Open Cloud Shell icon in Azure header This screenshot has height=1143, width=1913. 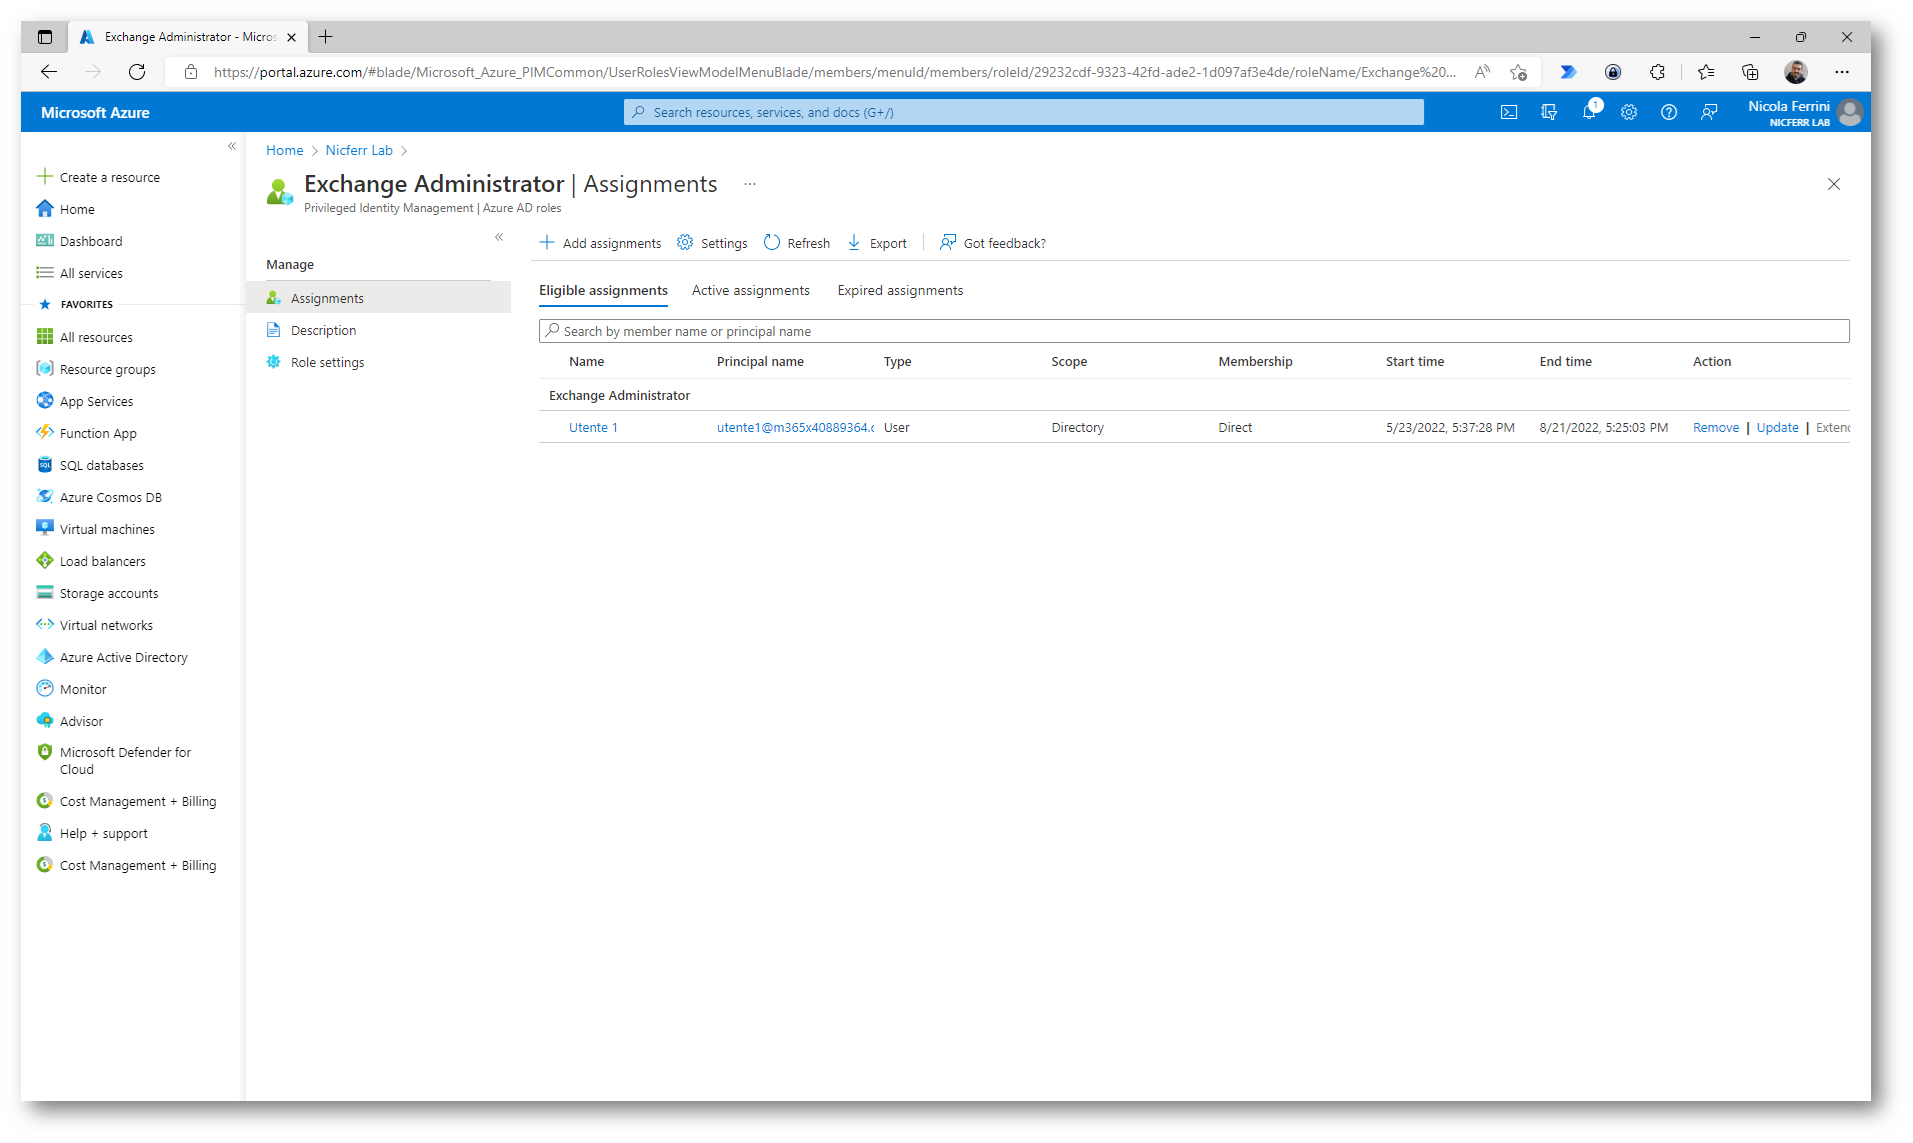click(x=1509, y=112)
